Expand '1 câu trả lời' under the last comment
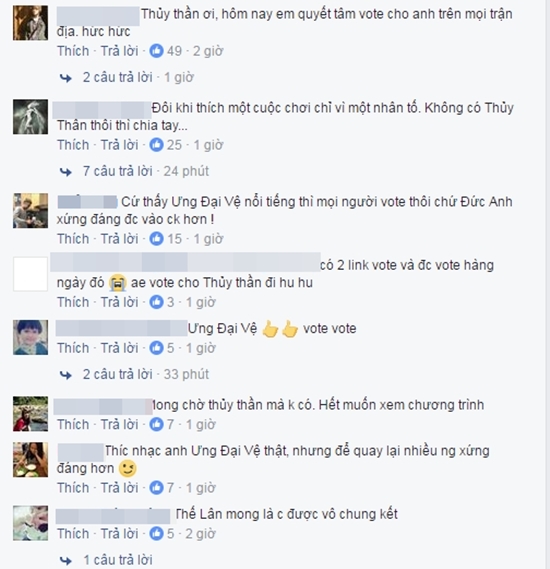Viewport: 550px width, 569px height. [118, 560]
